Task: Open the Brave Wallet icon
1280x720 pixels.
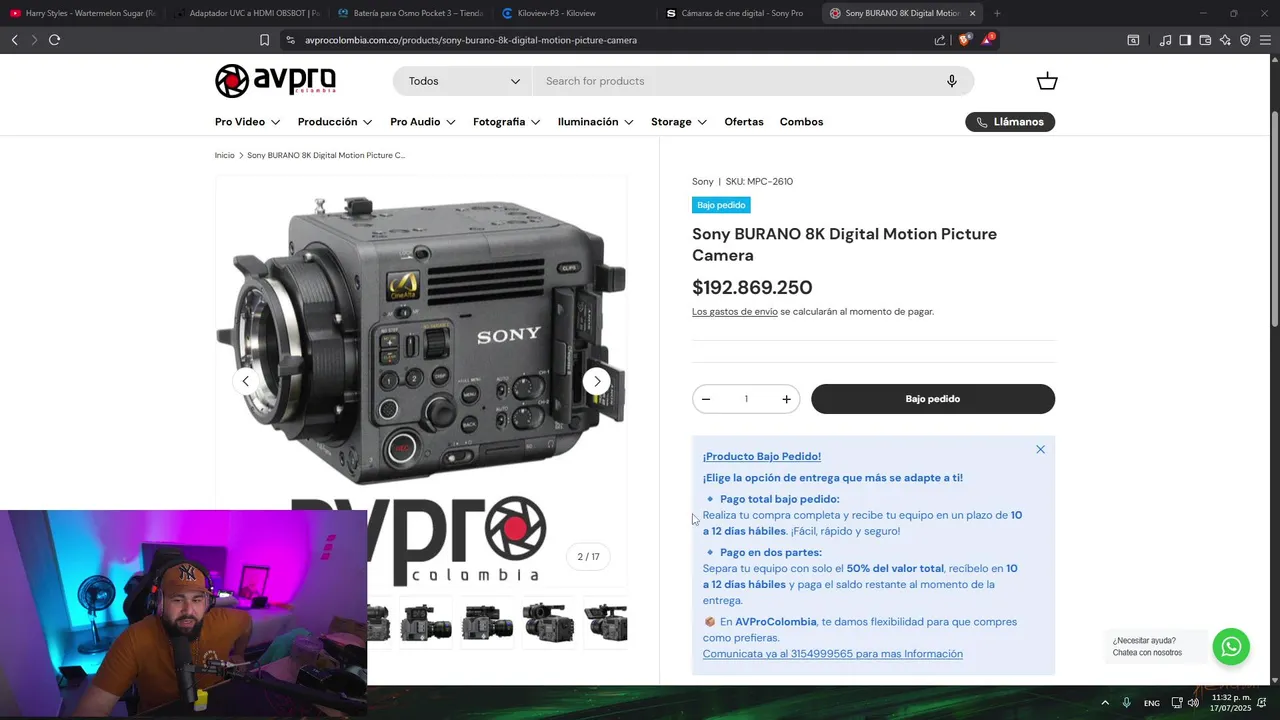Action: click(x=1205, y=40)
